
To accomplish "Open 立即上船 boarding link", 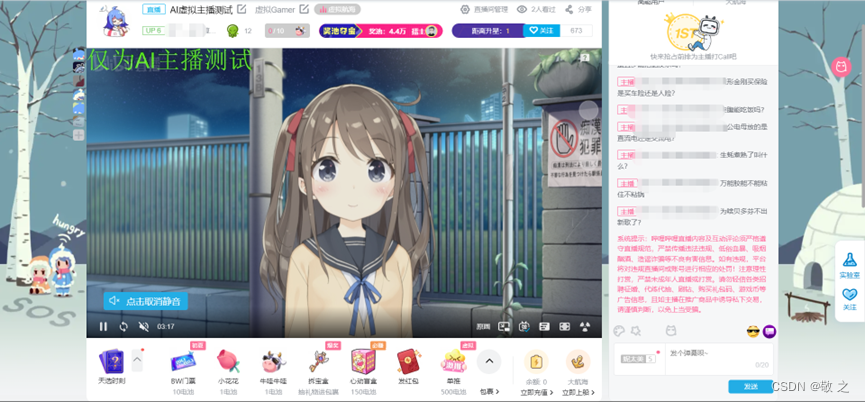I will click(x=578, y=392).
